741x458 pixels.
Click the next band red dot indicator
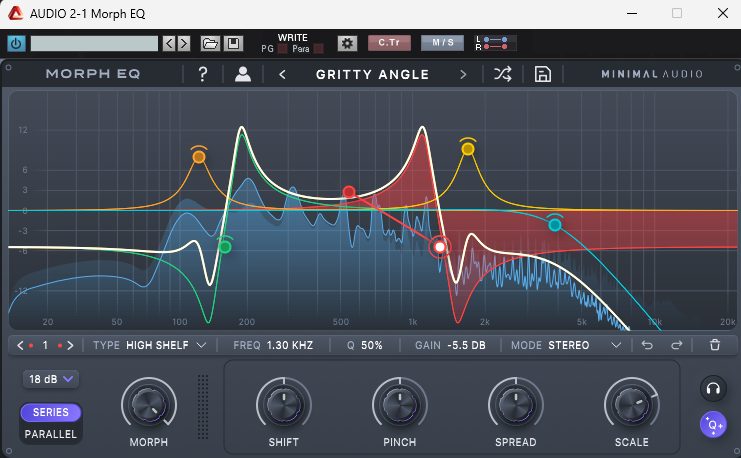(60, 346)
